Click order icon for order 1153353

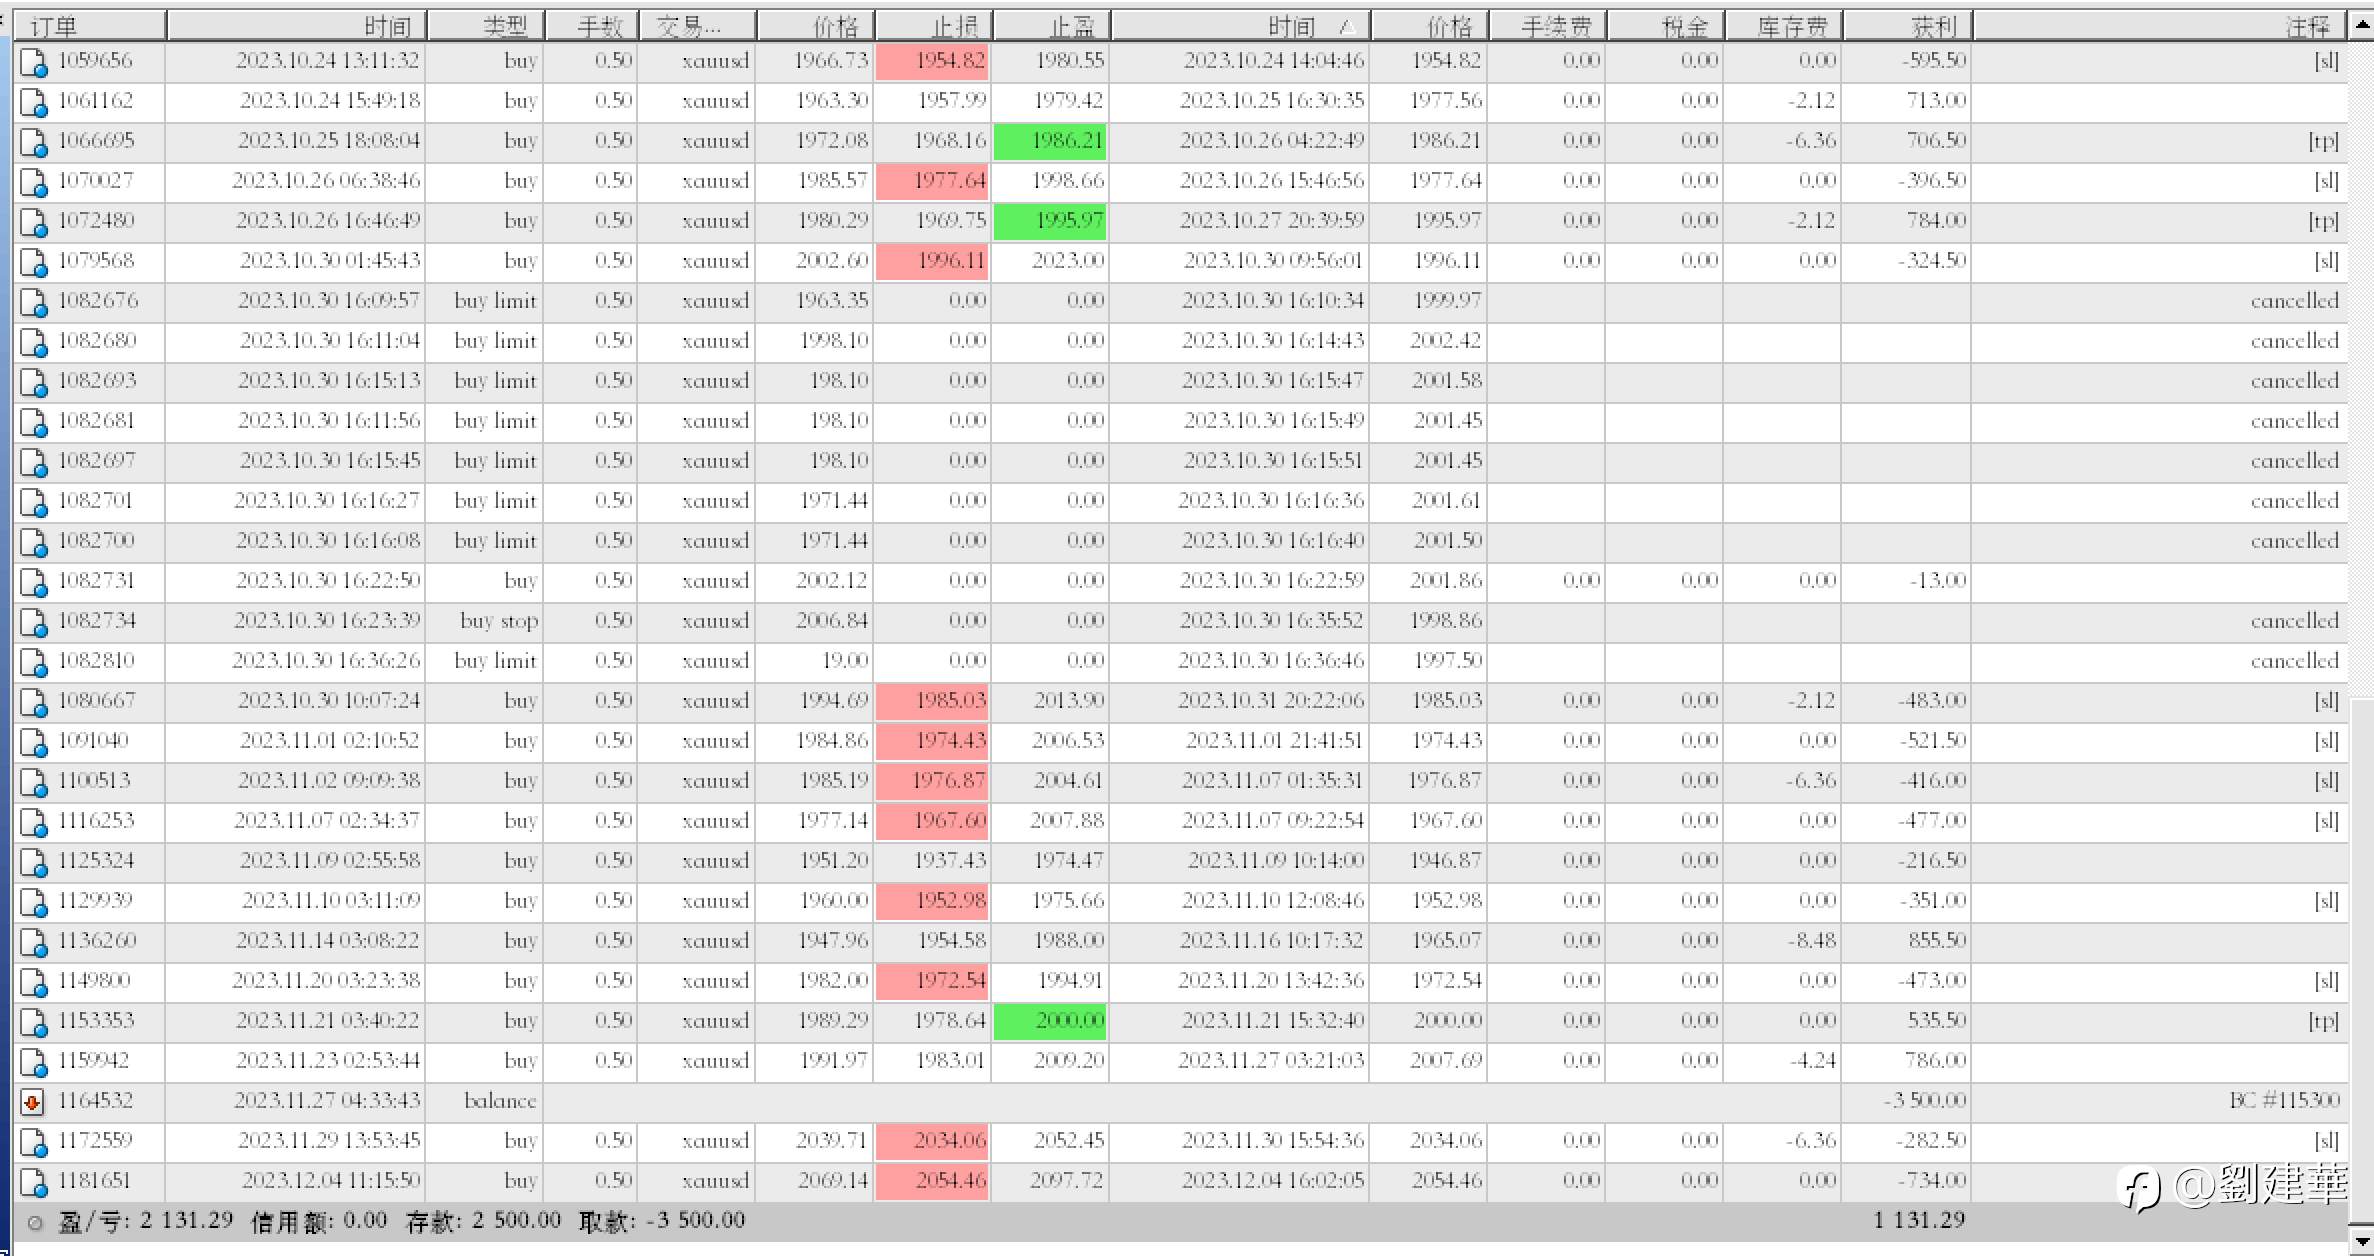click(x=33, y=1022)
